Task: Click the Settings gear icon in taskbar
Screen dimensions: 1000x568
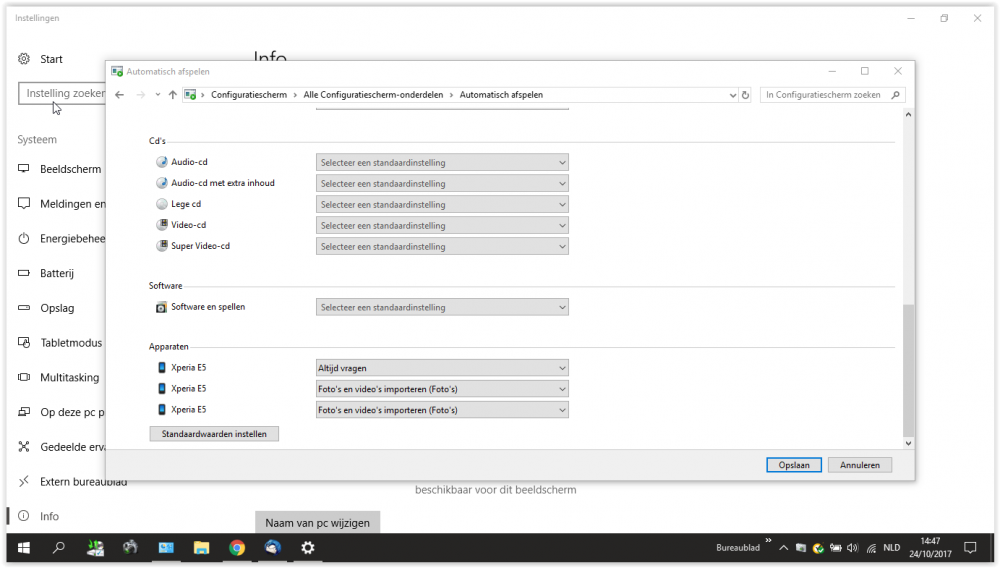Action: (308, 548)
